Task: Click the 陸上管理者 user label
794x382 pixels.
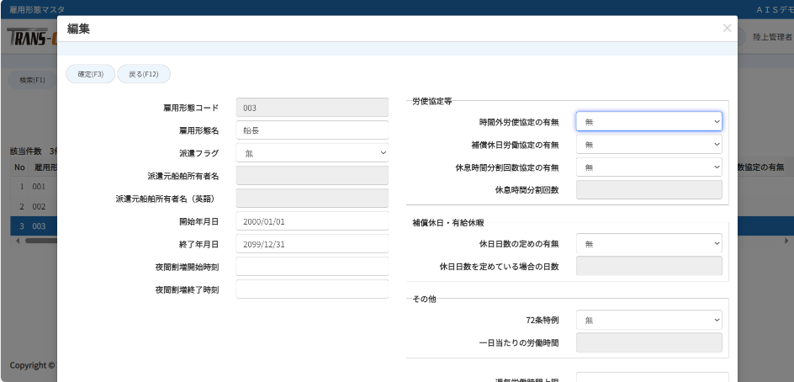Action: (772, 36)
